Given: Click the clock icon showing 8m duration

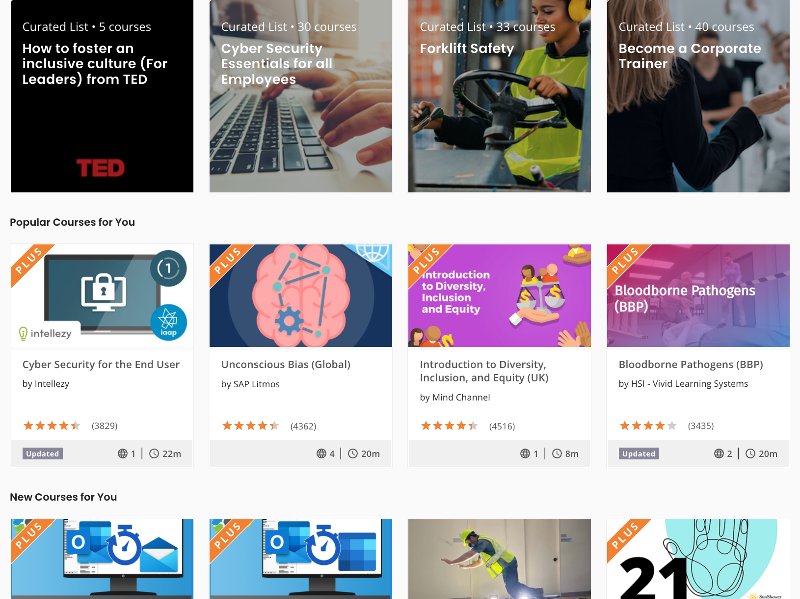Looking at the screenshot, I should [x=557, y=454].
